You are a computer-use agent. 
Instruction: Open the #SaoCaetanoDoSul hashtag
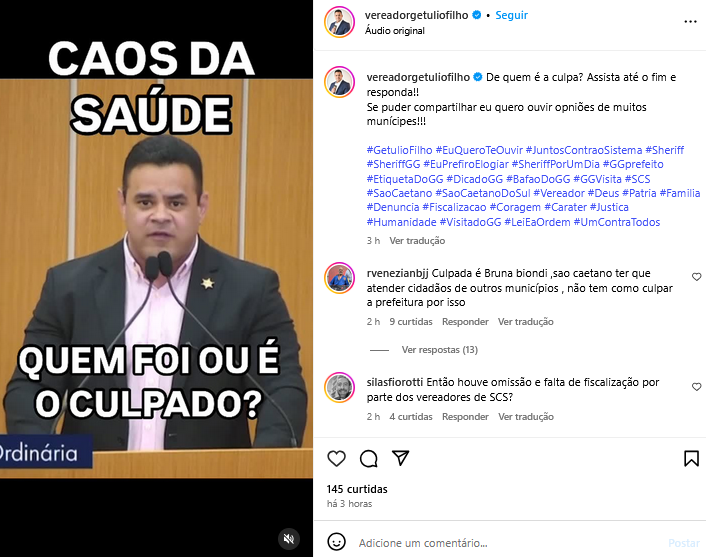pyautogui.click(x=483, y=193)
